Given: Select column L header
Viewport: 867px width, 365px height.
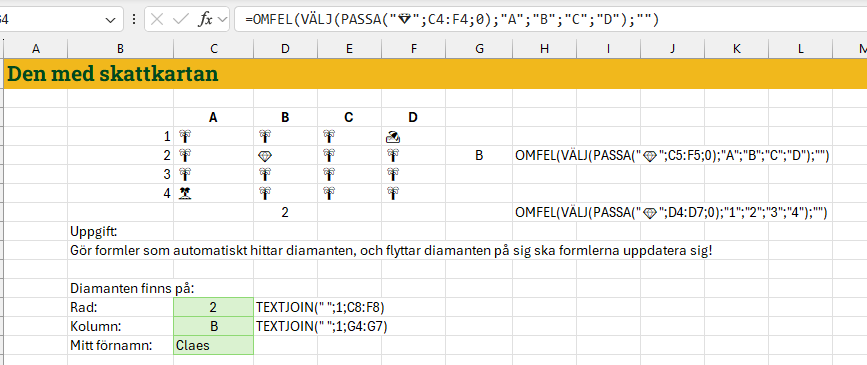Looking at the screenshot, I should [801, 49].
